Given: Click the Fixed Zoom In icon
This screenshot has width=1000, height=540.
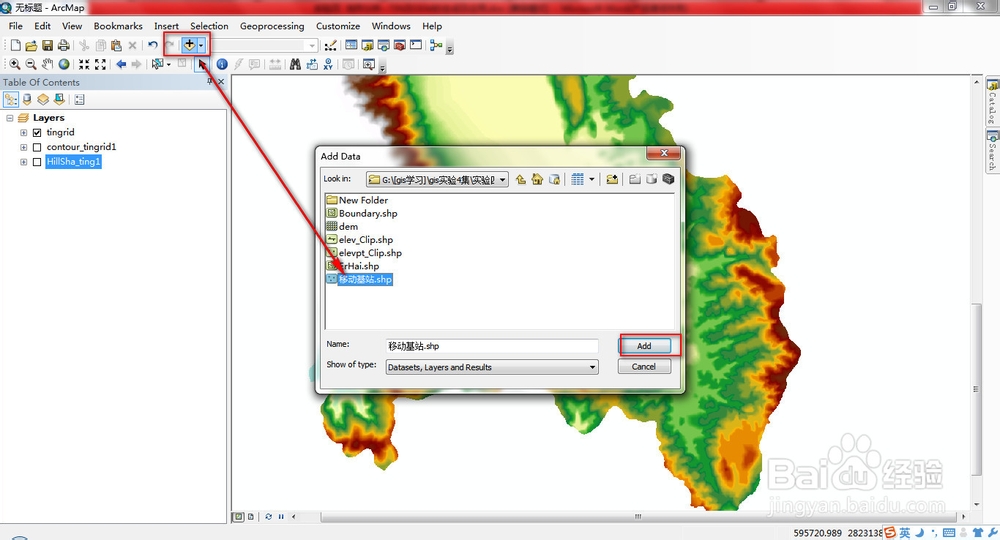Looking at the screenshot, I should coord(84,64).
